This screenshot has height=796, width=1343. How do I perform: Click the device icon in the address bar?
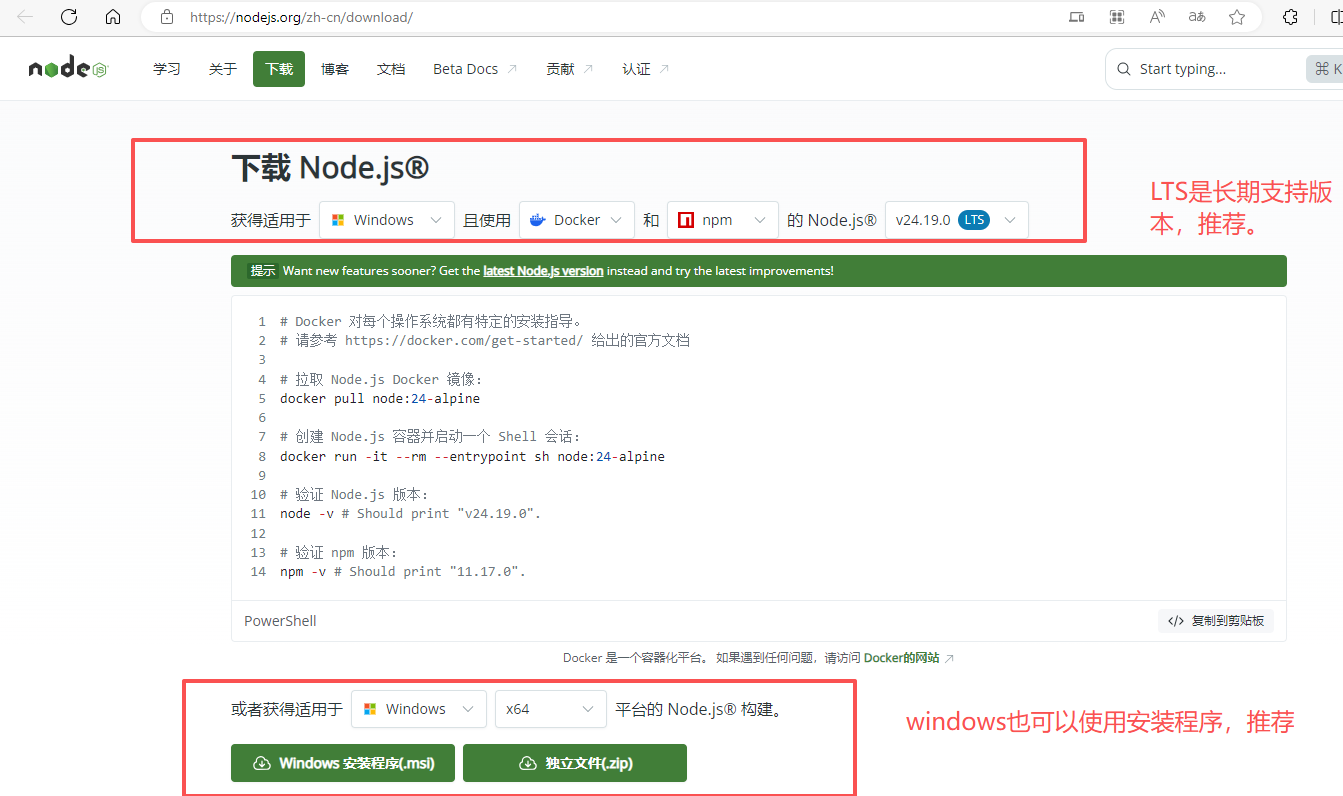tap(1077, 17)
